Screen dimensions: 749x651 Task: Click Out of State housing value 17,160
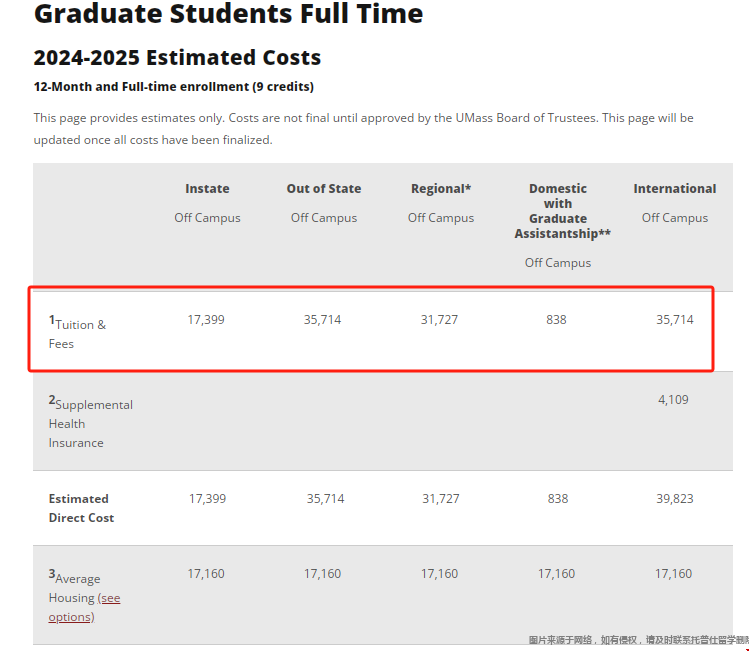click(322, 574)
